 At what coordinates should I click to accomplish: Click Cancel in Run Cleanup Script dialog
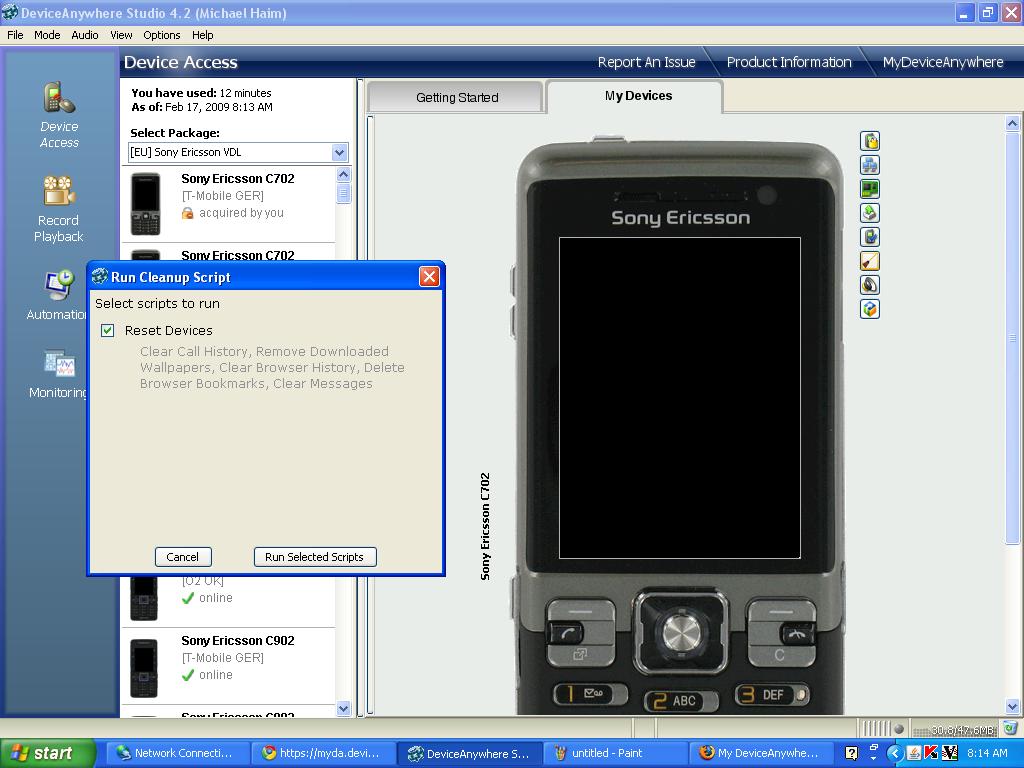pyautogui.click(x=183, y=557)
